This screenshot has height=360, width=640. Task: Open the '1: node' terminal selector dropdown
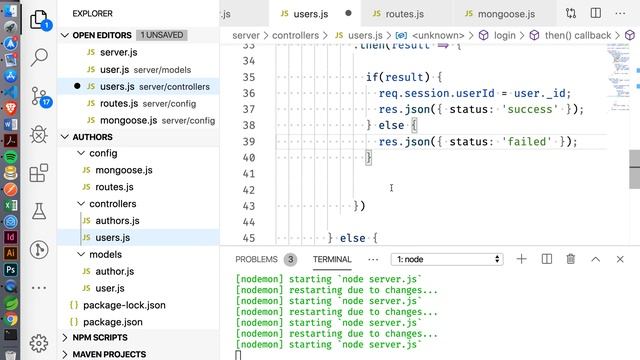447,259
